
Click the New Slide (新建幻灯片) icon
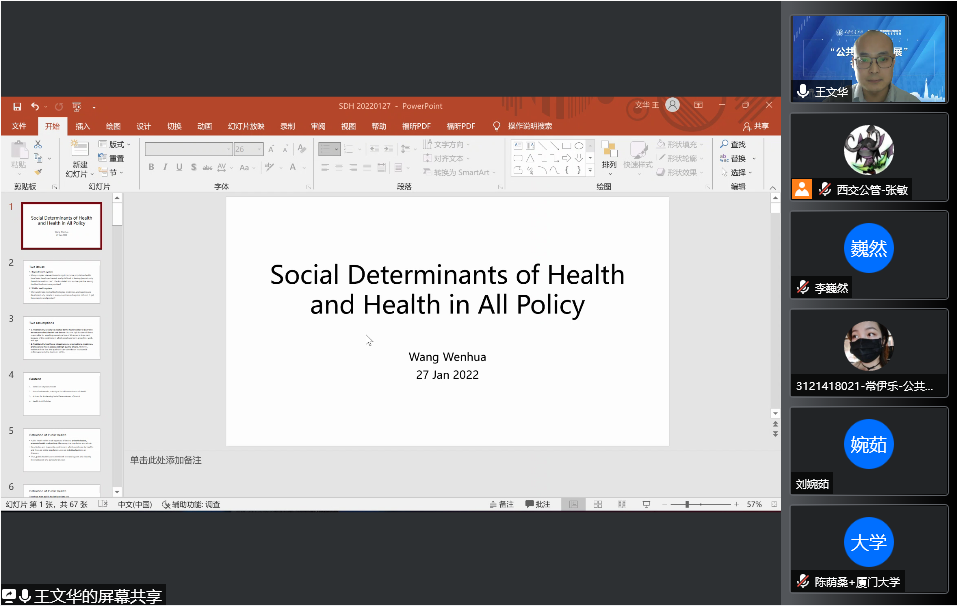tap(78, 153)
